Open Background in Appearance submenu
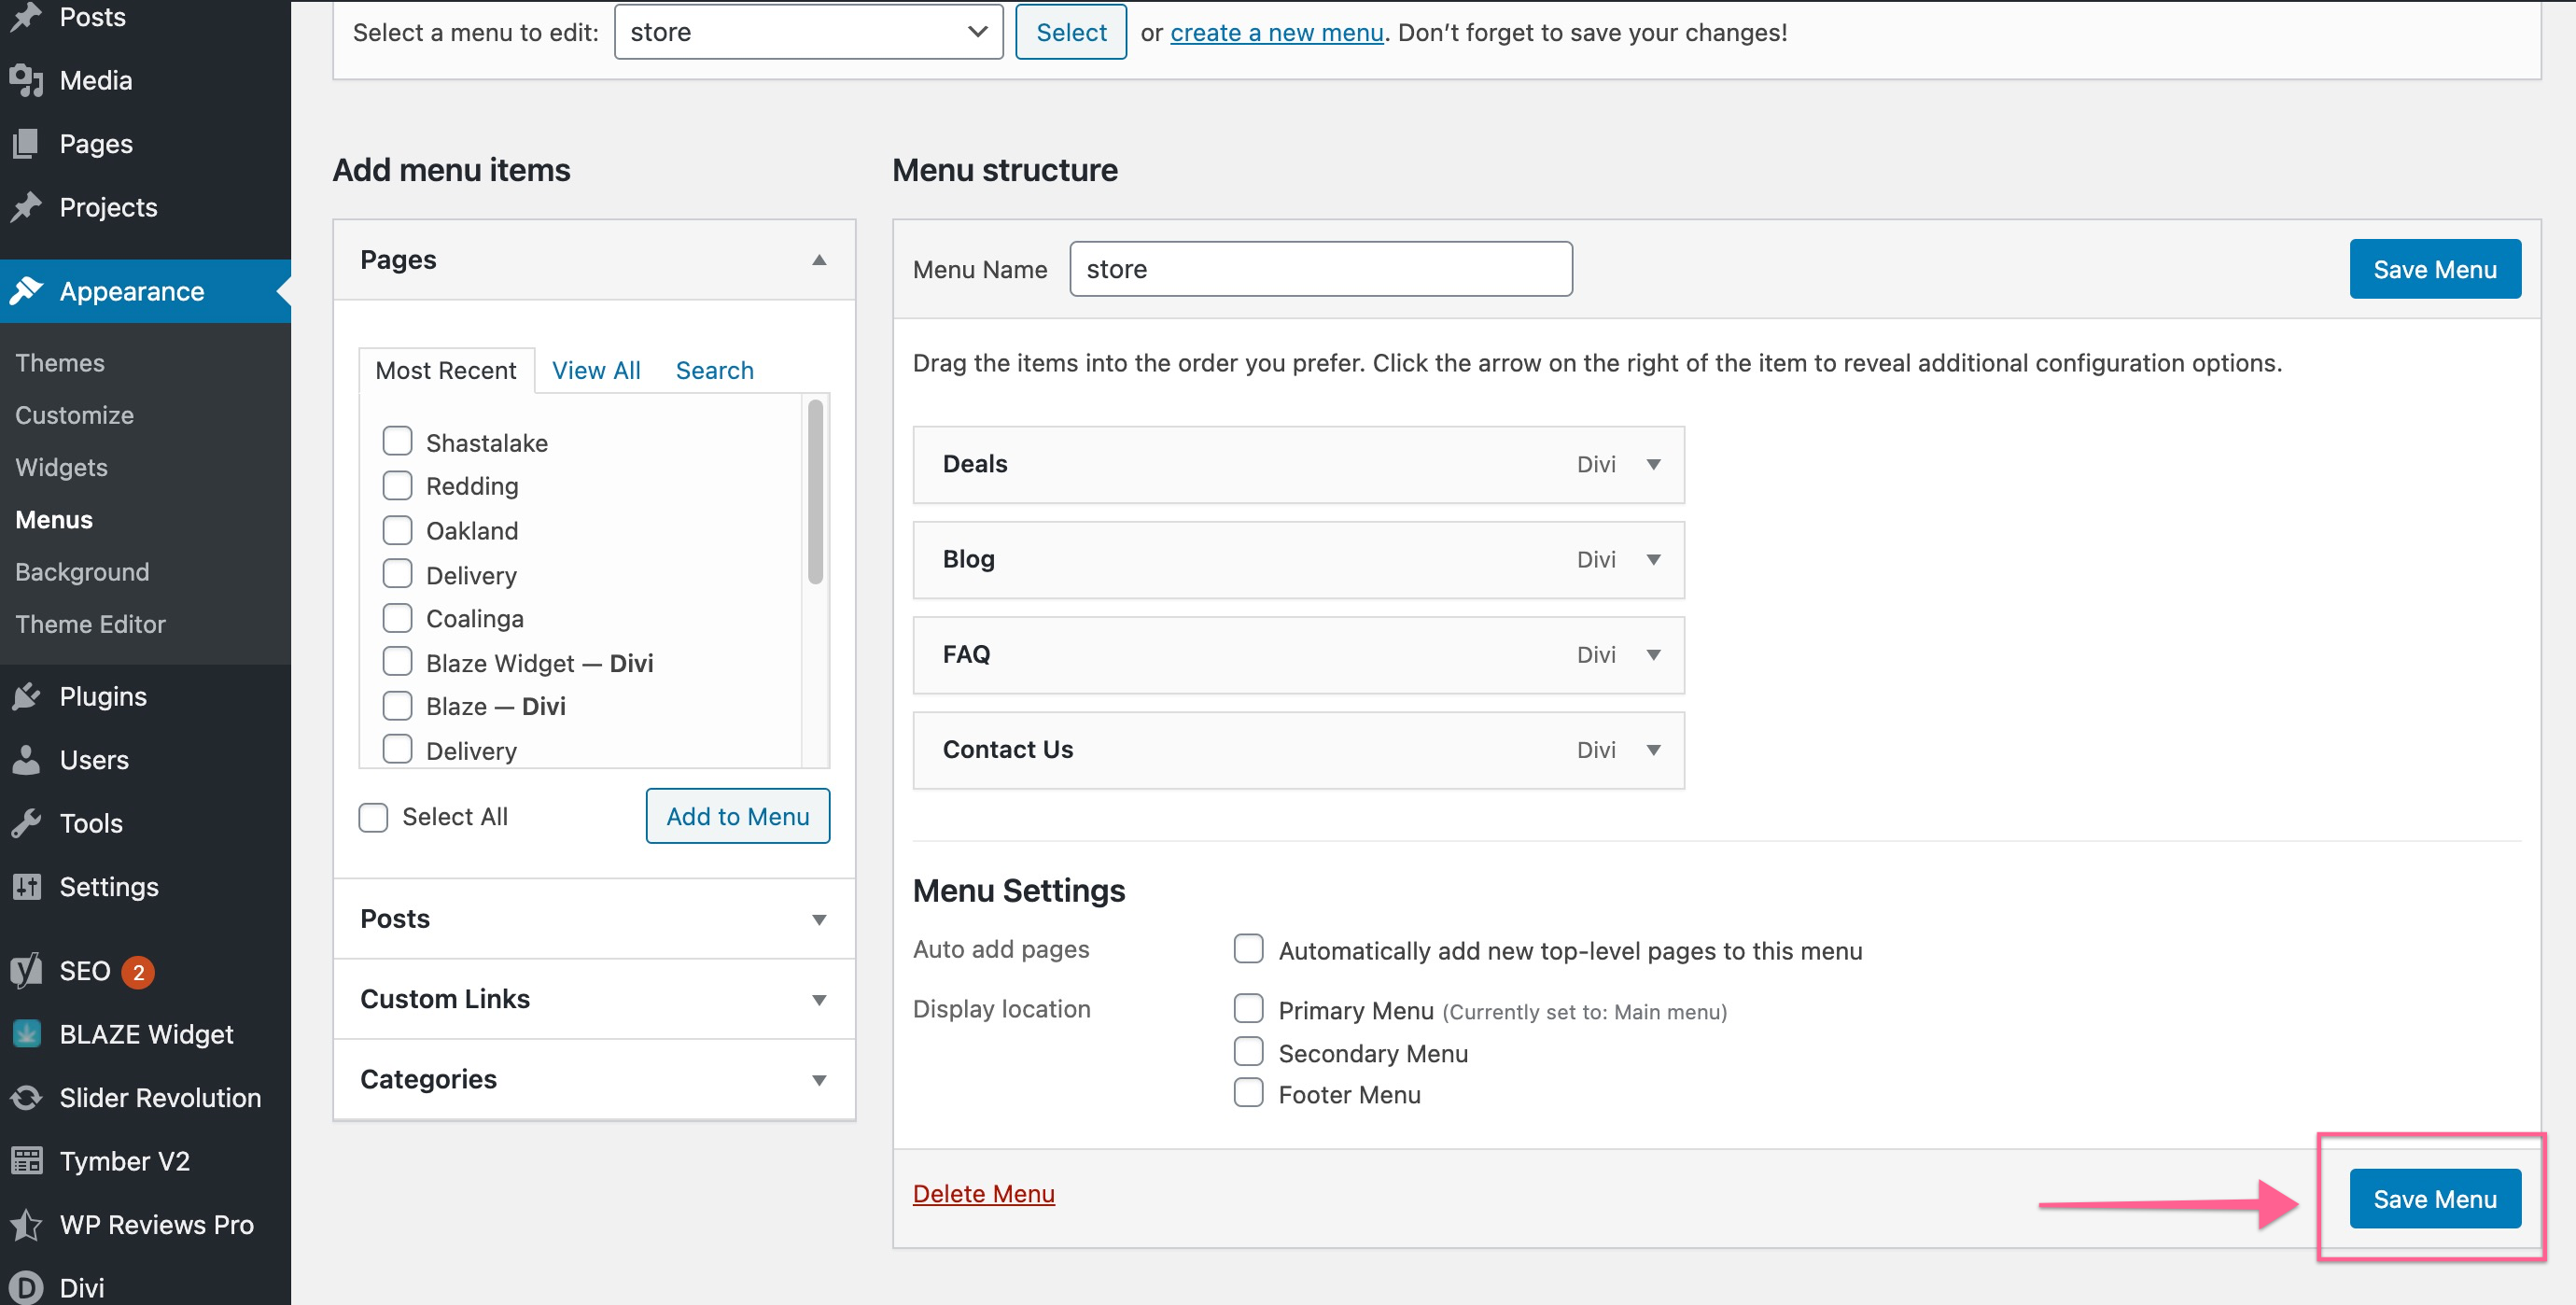This screenshot has width=2576, height=1305. (82, 572)
